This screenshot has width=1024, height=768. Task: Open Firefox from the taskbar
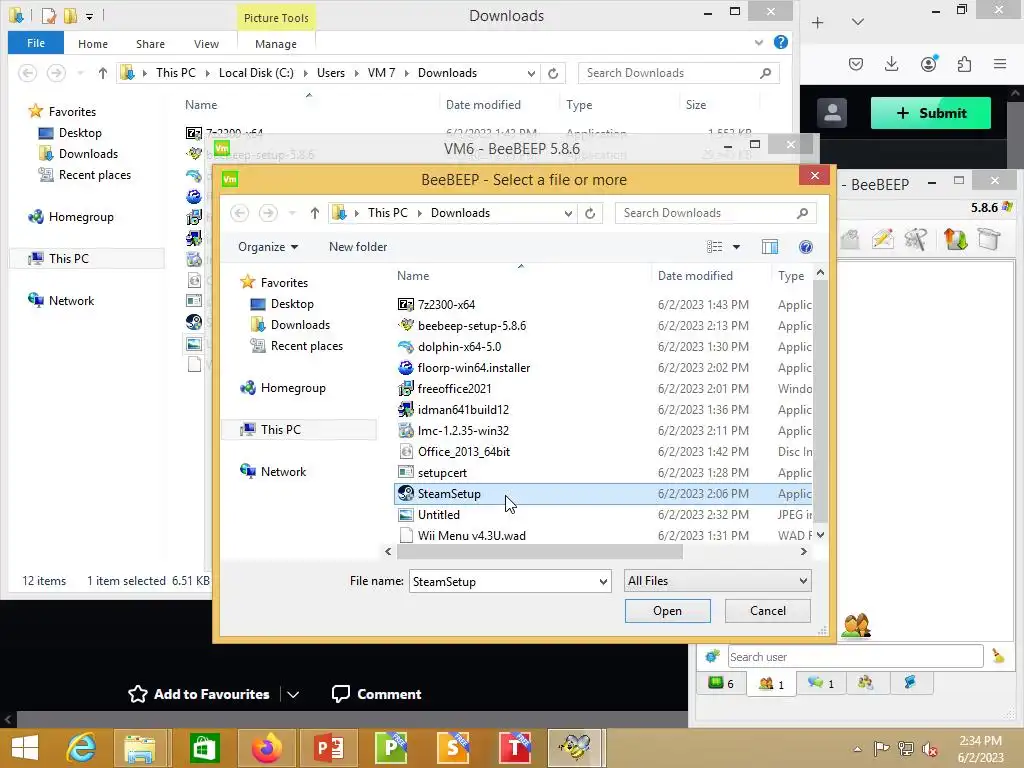tap(266, 748)
